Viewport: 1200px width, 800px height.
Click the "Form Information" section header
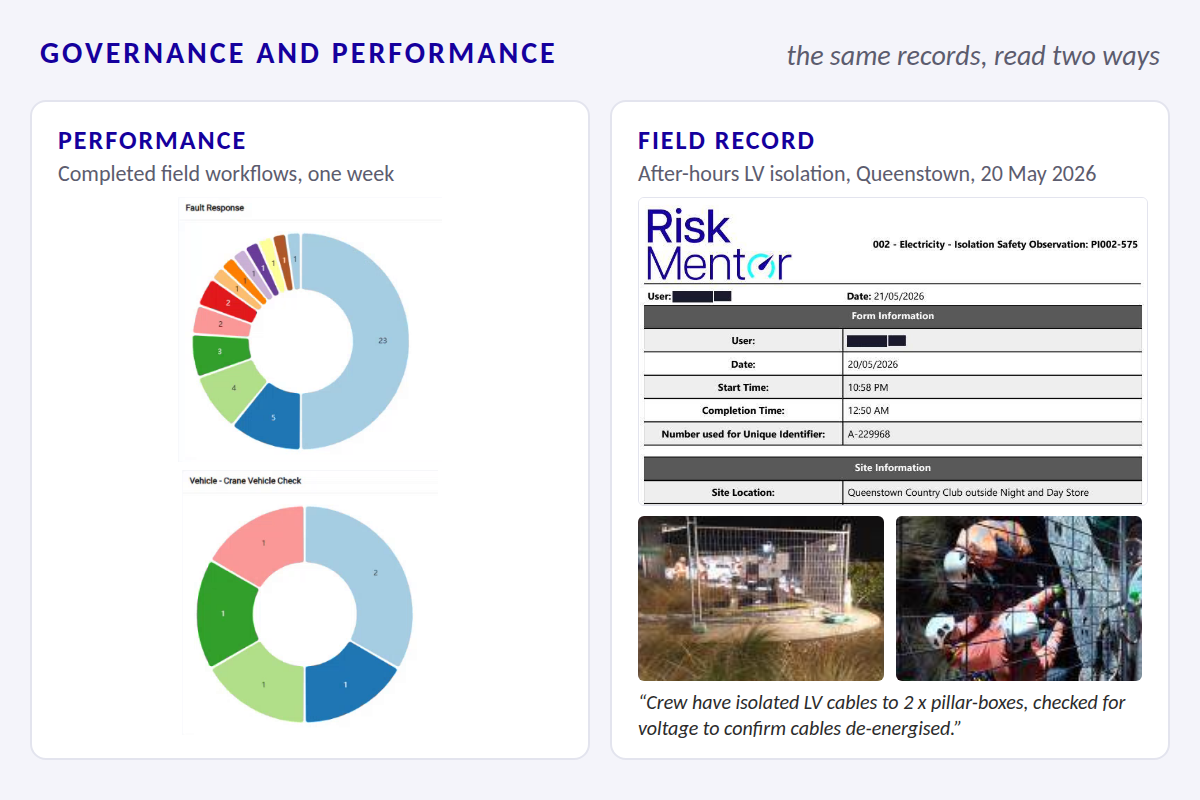click(892, 316)
